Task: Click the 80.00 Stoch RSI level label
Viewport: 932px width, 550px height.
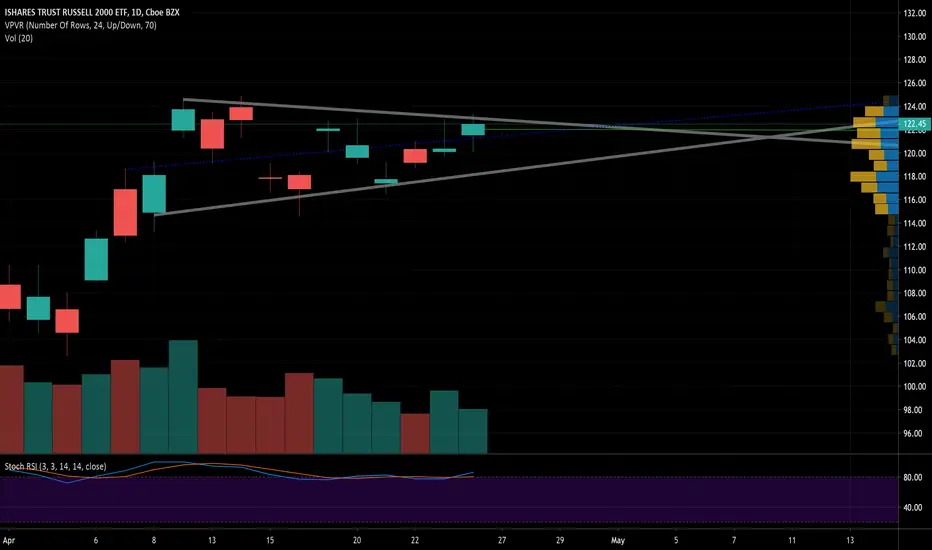Action: click(913, 477)
